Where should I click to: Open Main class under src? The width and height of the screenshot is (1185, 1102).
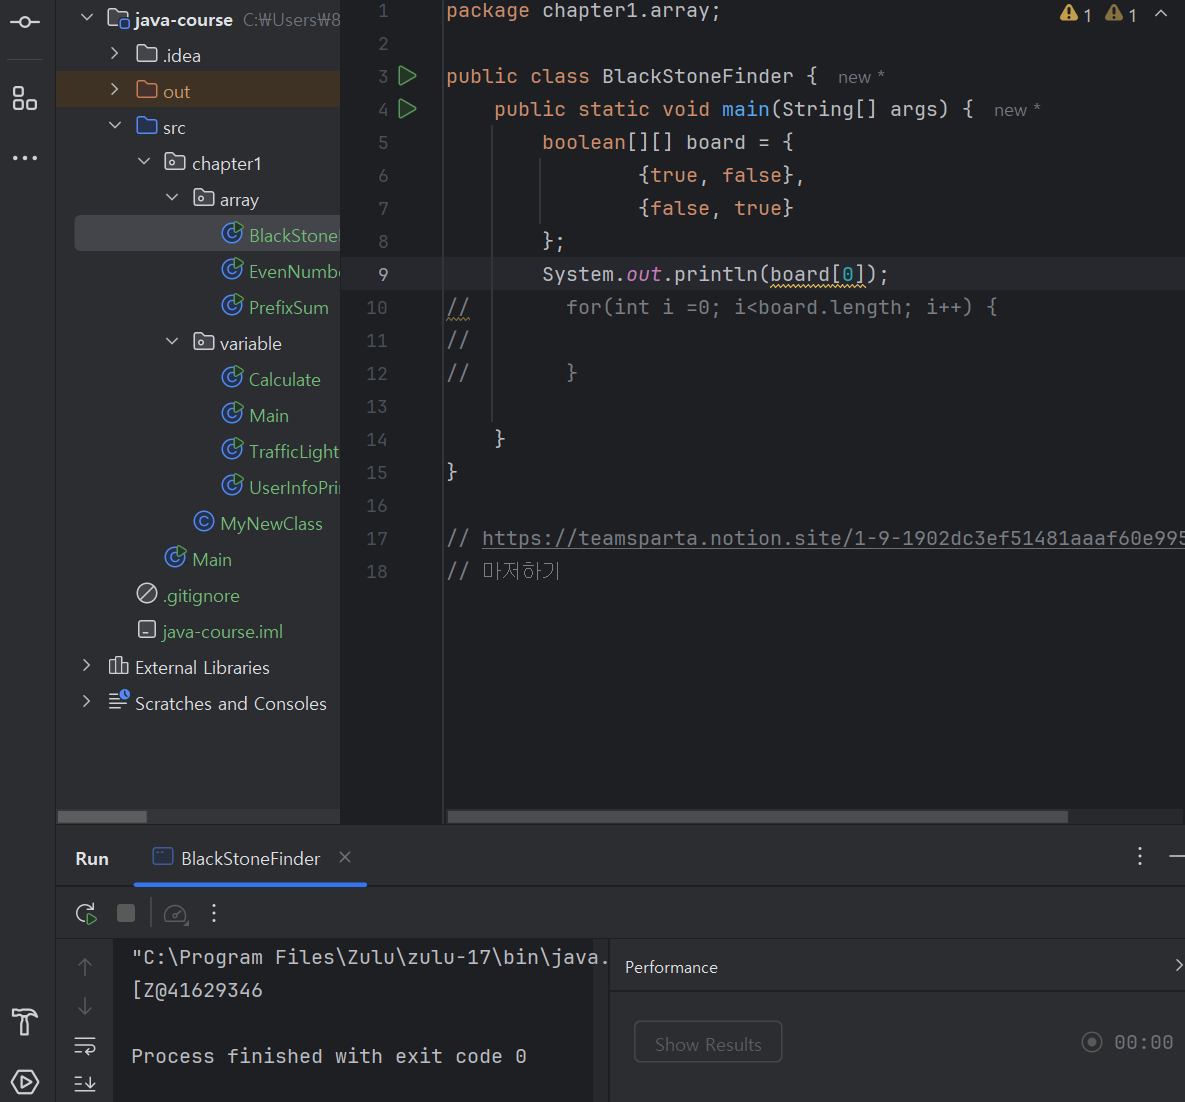tap(199, 559)
